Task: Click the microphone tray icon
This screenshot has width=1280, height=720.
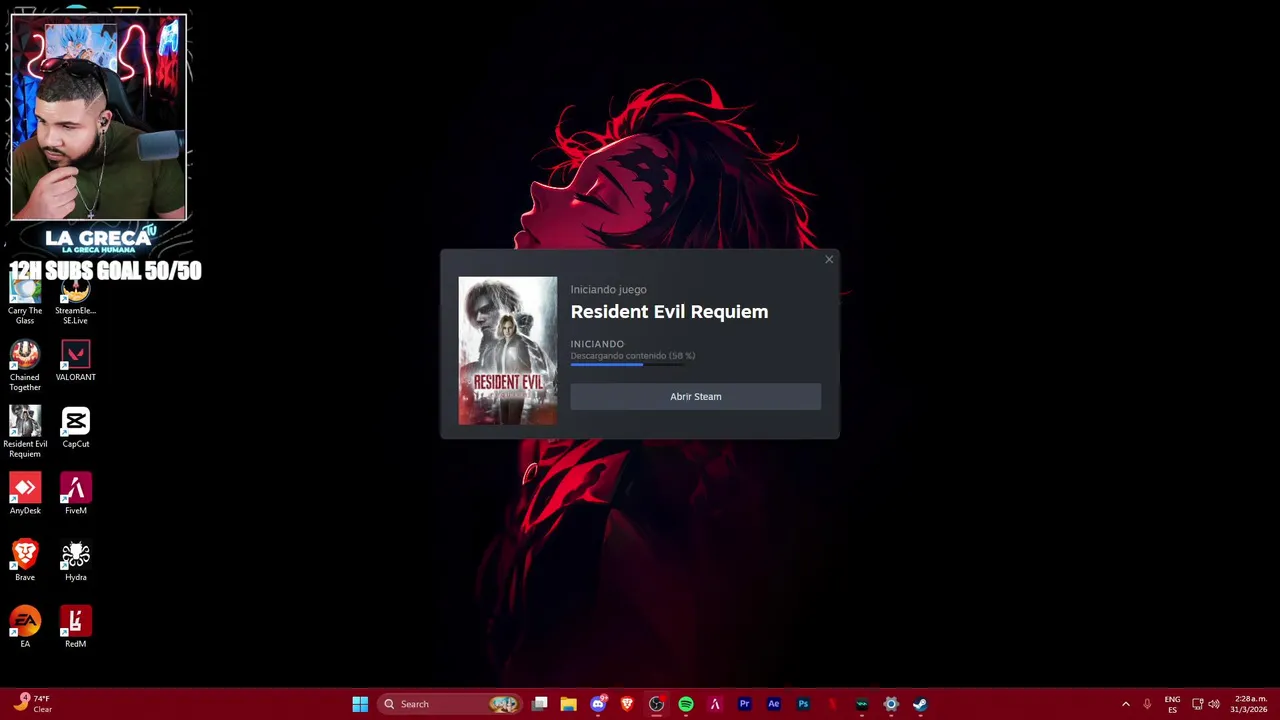Action: (x=1147, y=704)
